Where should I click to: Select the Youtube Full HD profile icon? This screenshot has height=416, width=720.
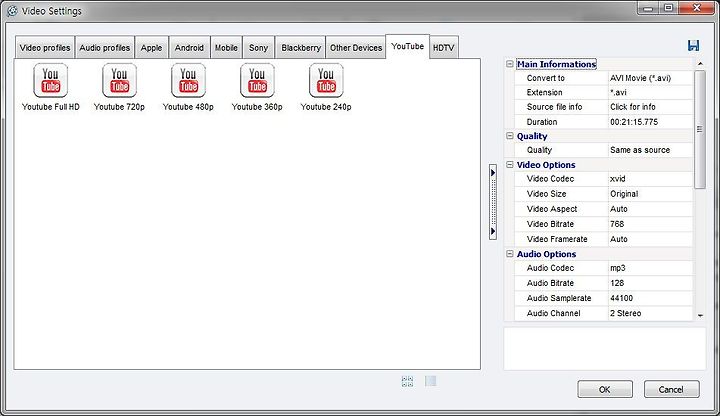click(51, 81)
